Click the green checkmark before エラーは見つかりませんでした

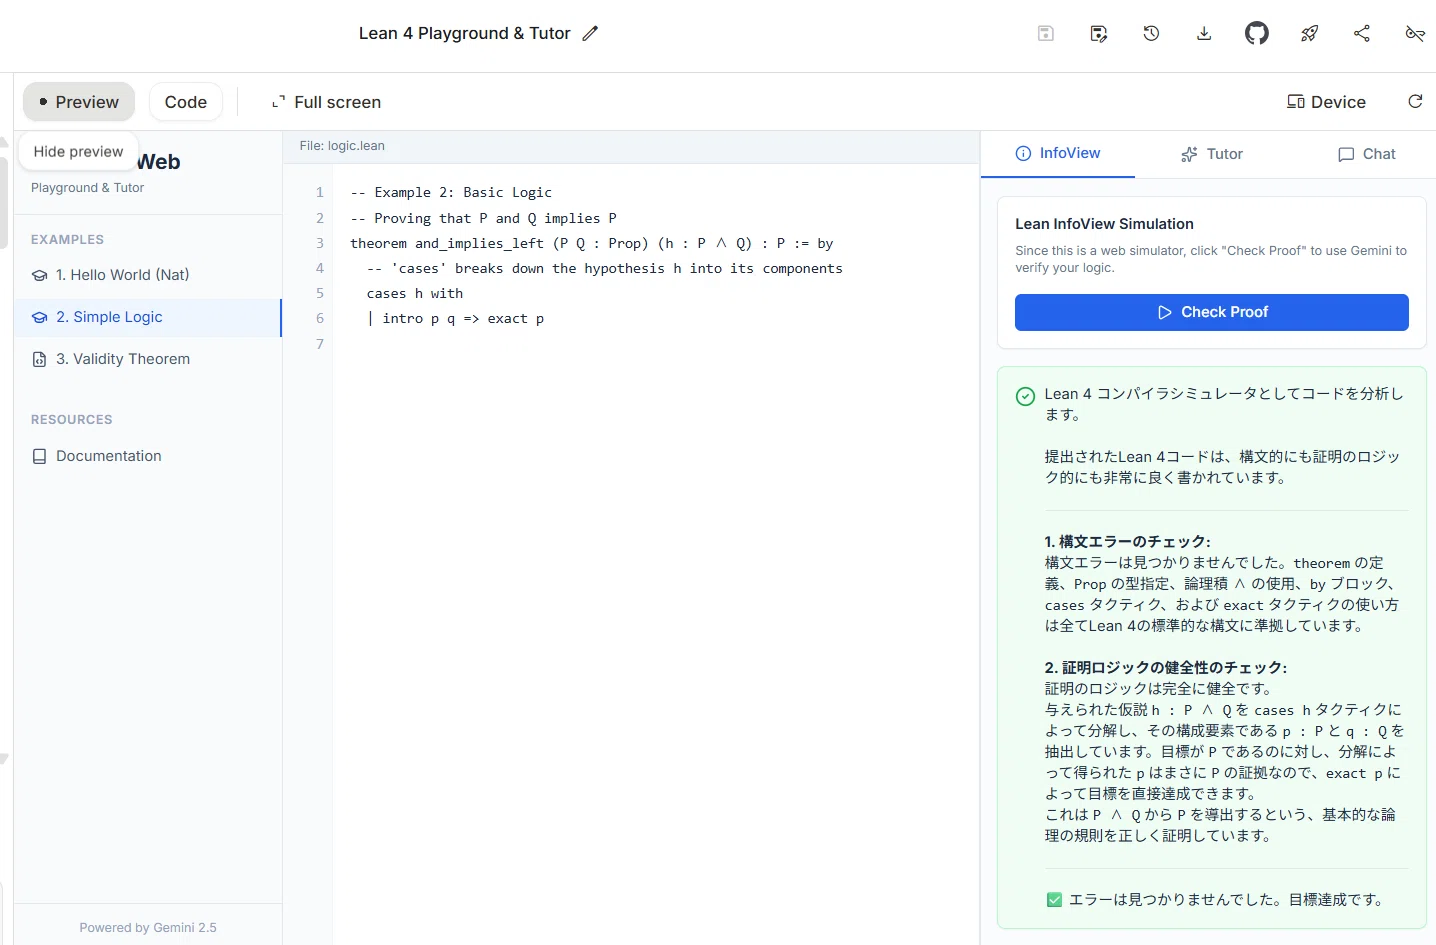point(1054,900)
